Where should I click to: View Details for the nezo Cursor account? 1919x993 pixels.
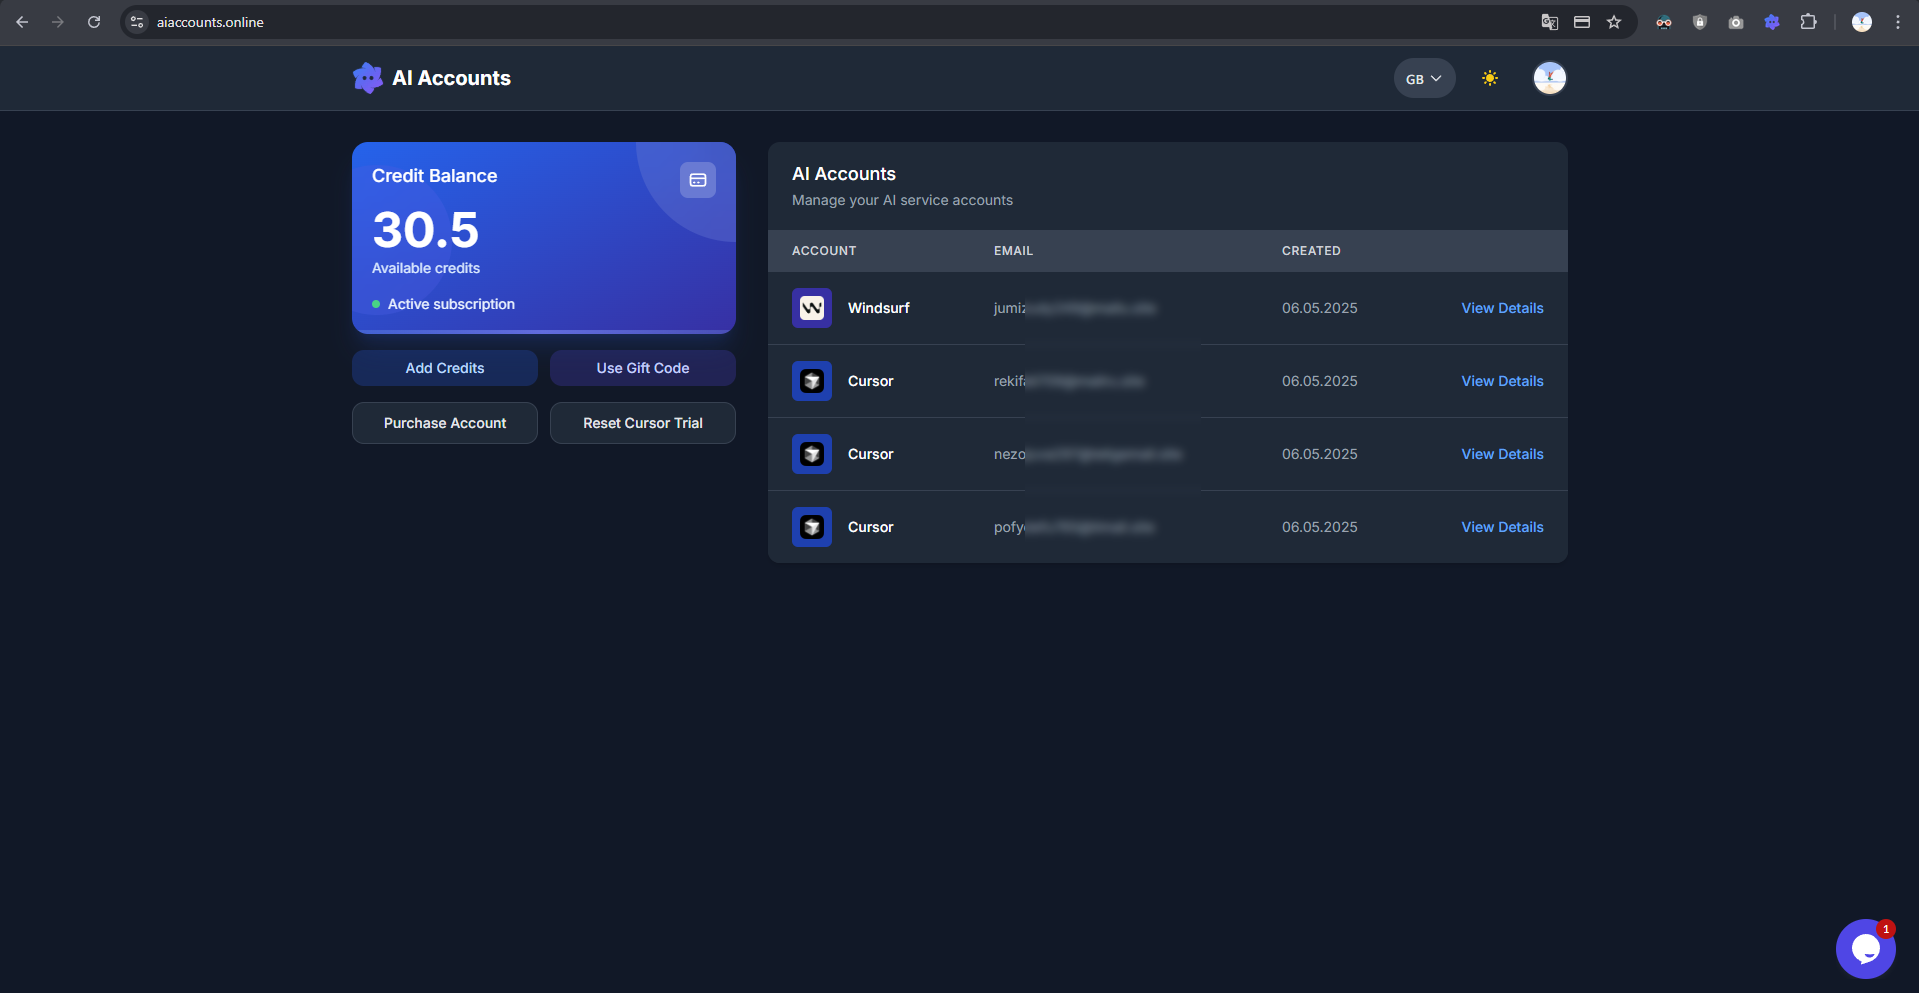[x=1502, y=454]
